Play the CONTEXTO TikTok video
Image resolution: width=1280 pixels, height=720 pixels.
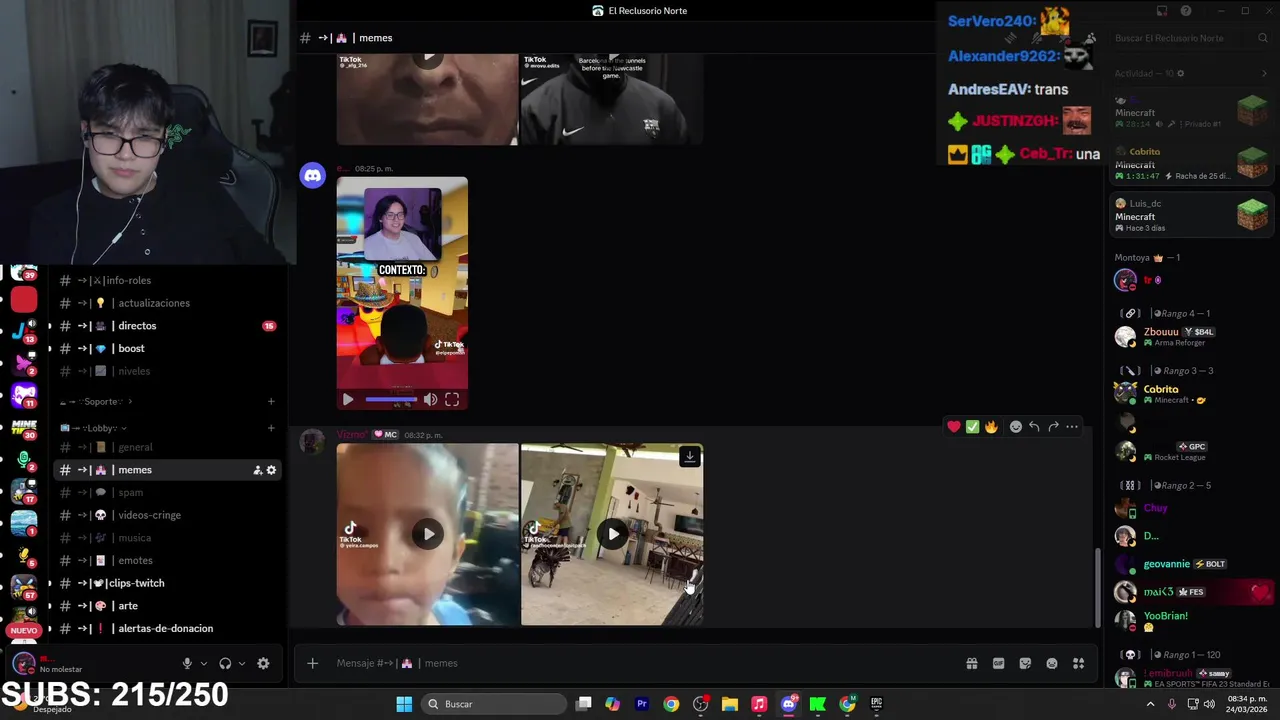(x=348, y=399)
